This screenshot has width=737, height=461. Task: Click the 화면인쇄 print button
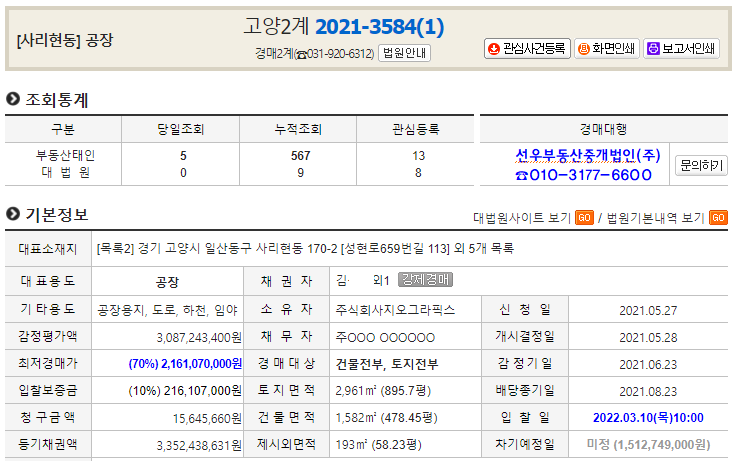pos(606,48)
